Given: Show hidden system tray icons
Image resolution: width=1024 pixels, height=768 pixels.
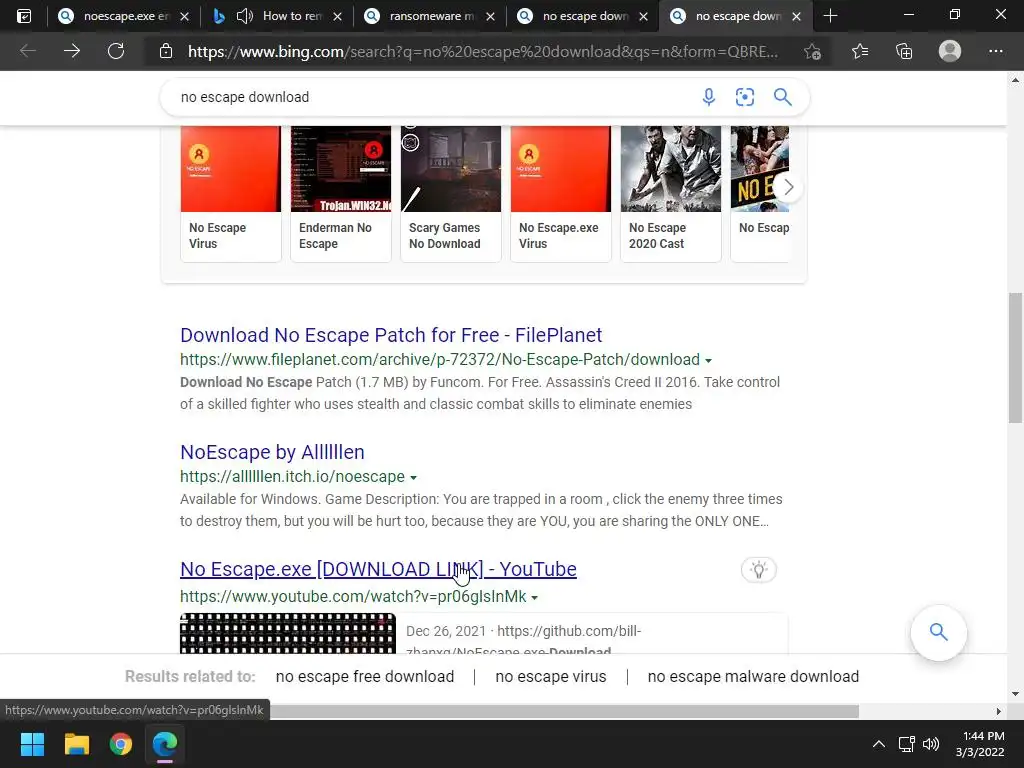Looking at the screenshot, I should tap(879, 744).
